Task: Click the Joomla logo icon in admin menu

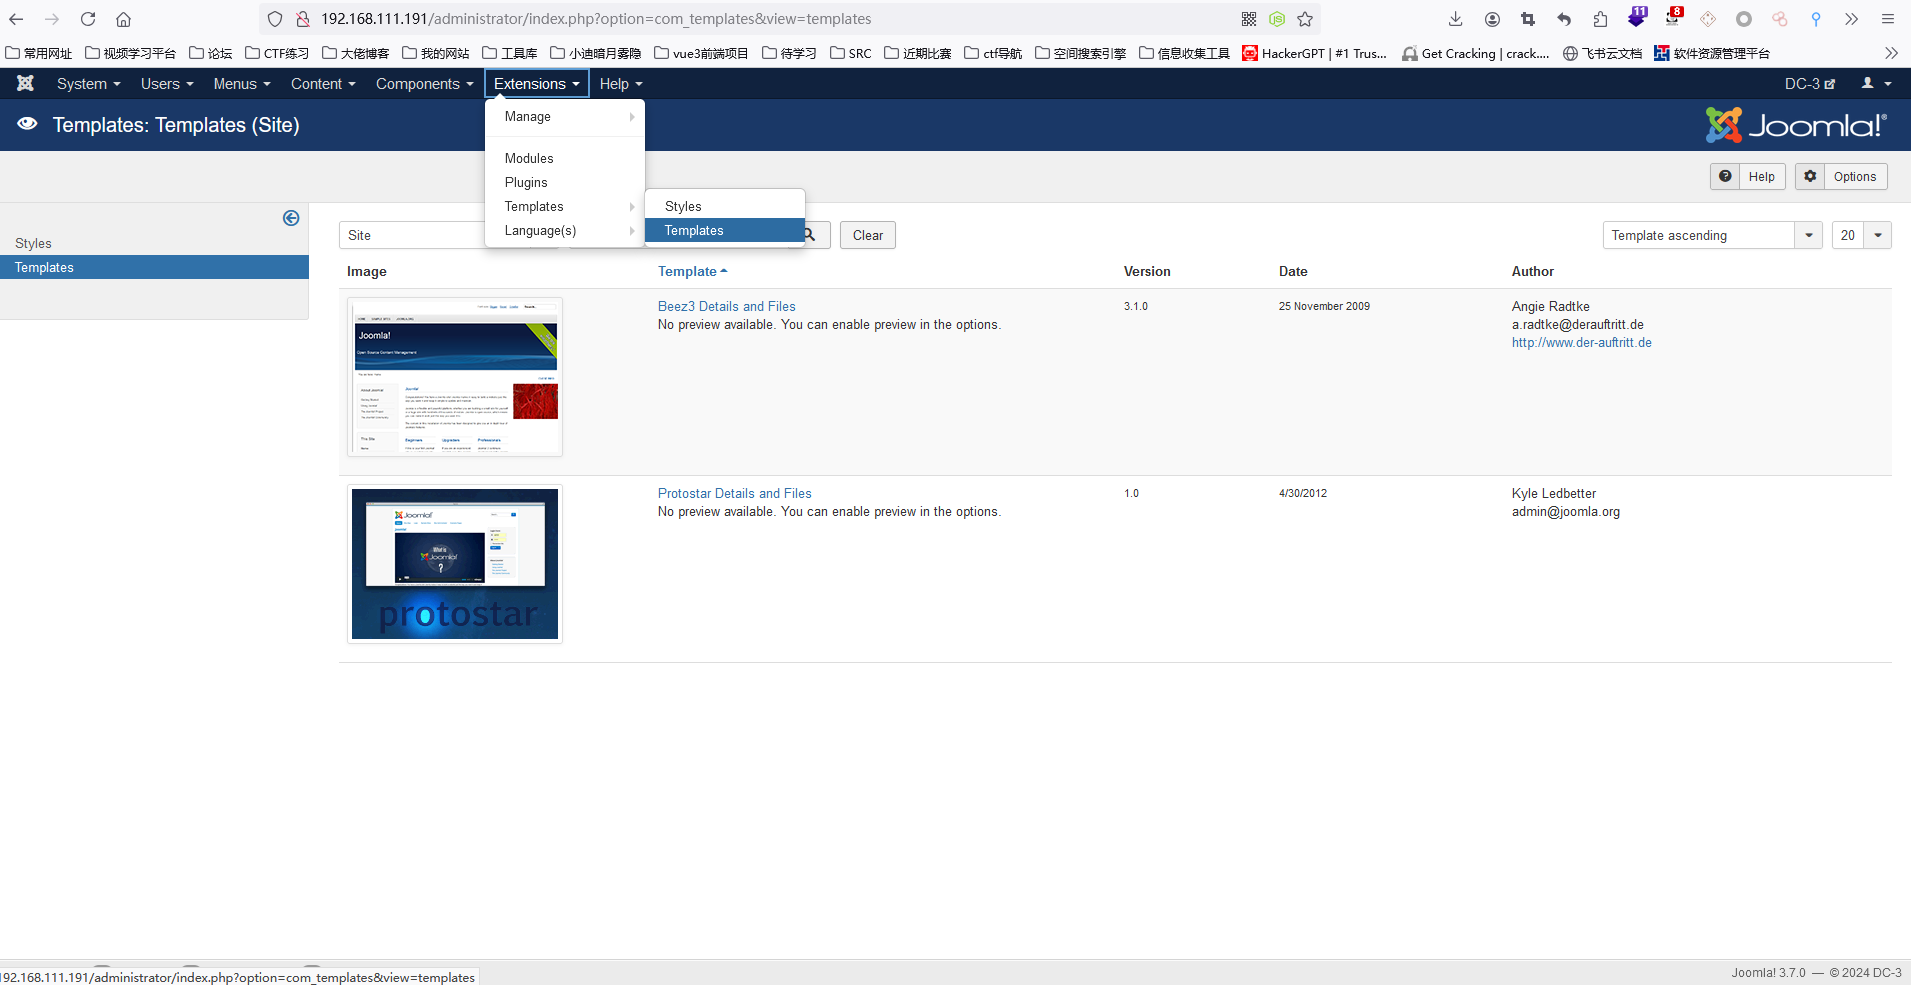Action: coord(26,84)
